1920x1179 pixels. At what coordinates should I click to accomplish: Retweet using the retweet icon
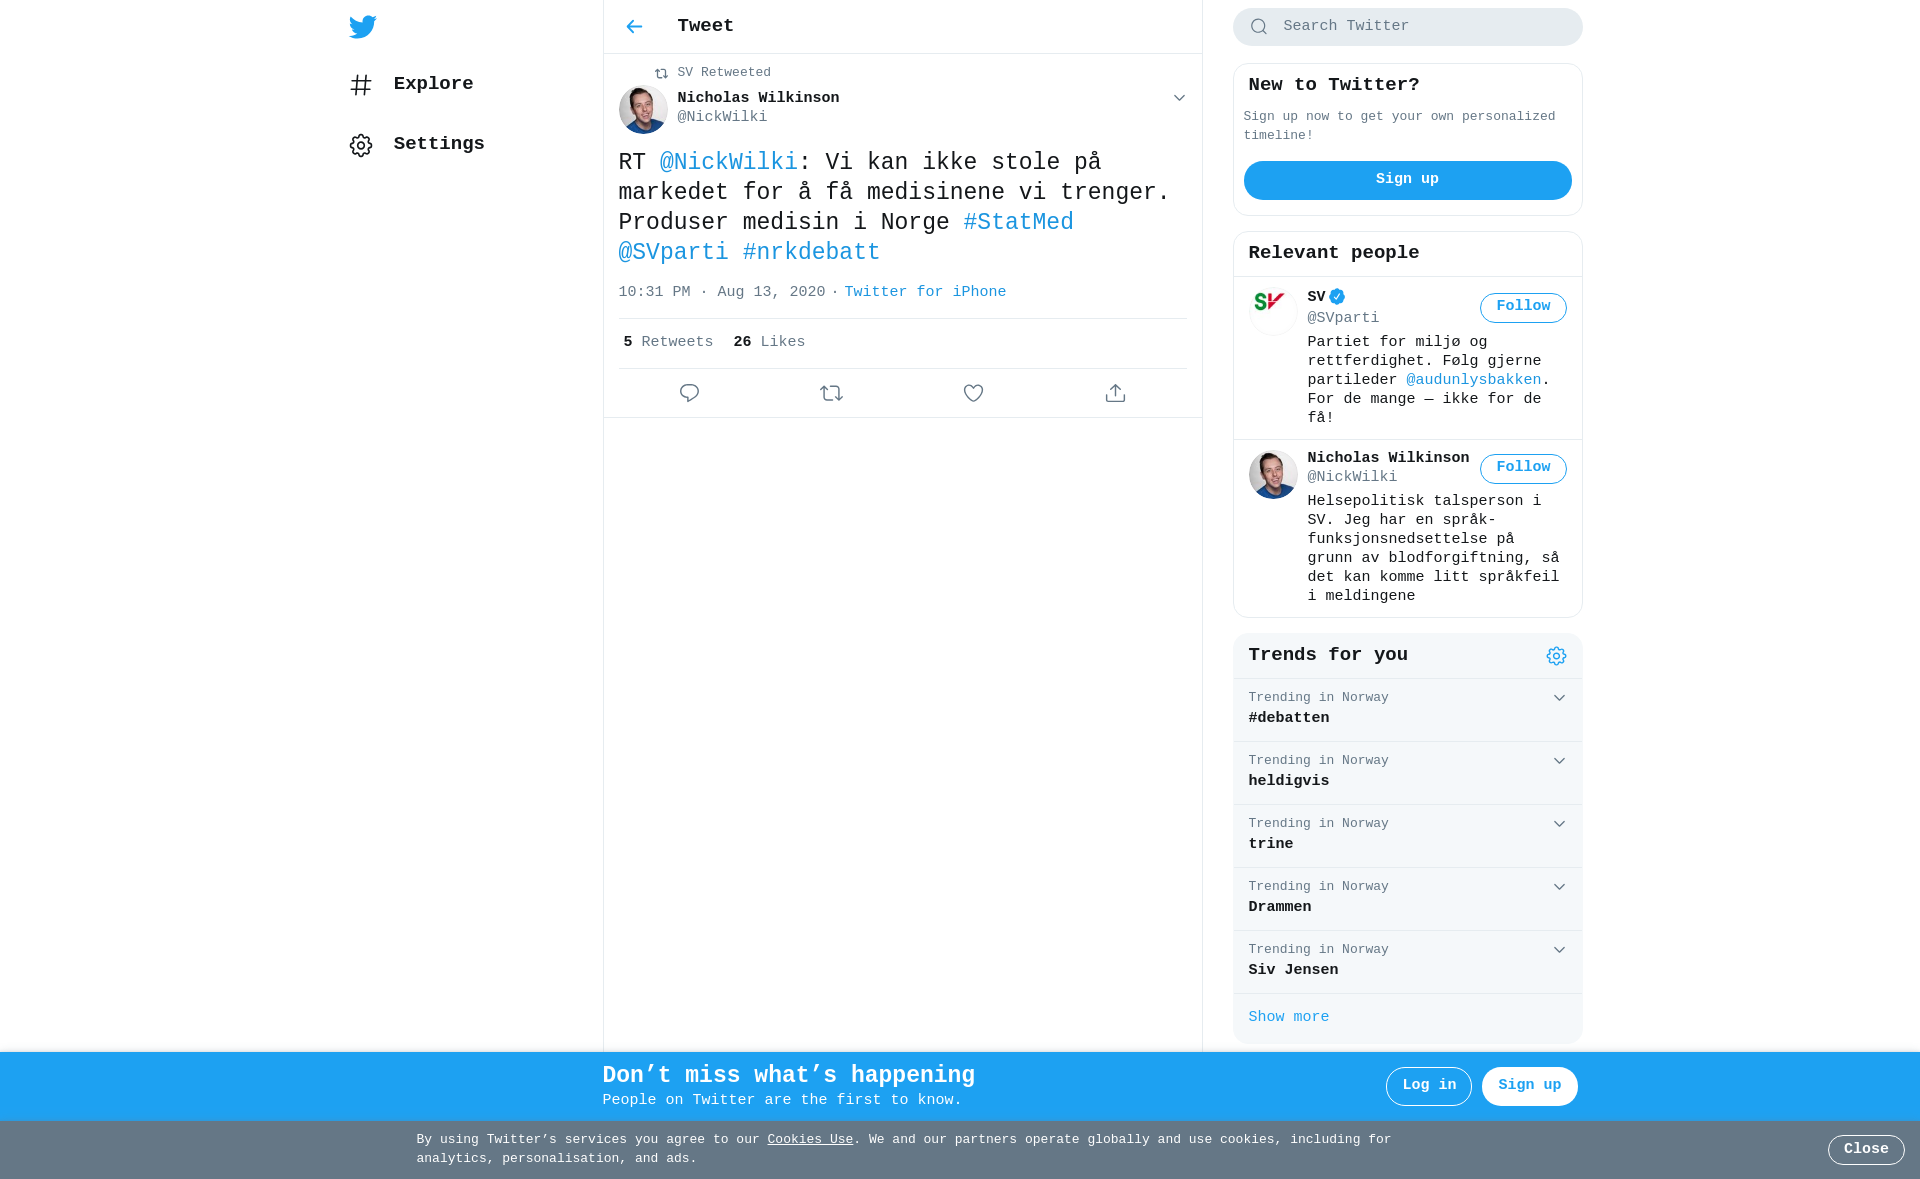point(831,393)
